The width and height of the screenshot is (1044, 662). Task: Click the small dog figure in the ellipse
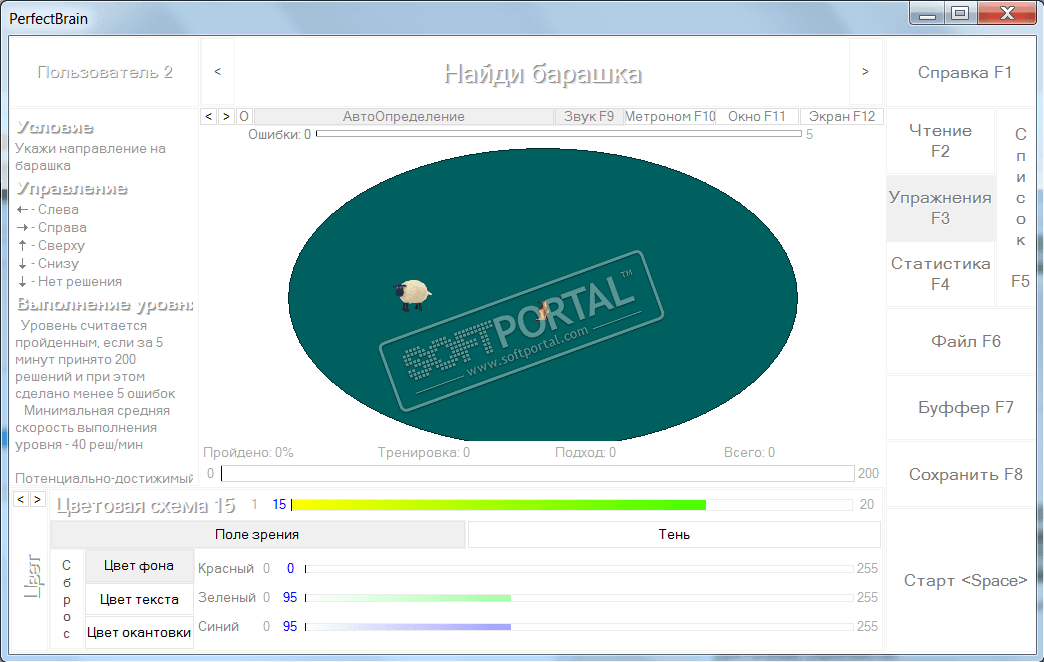click(543, 310)
